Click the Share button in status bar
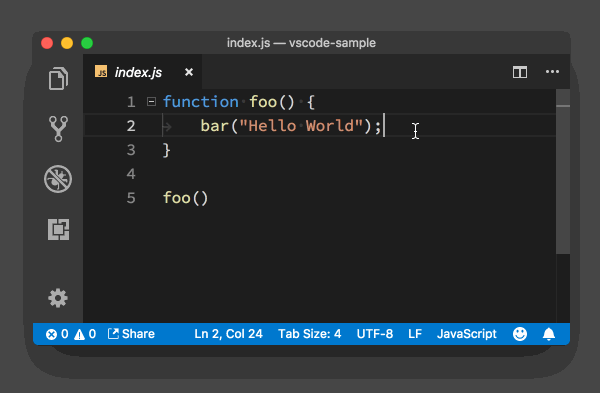 click(131, 334)
